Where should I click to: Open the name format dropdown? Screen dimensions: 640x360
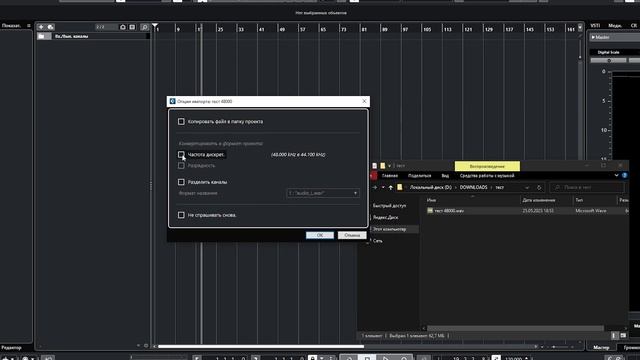(x=323, y=193)
